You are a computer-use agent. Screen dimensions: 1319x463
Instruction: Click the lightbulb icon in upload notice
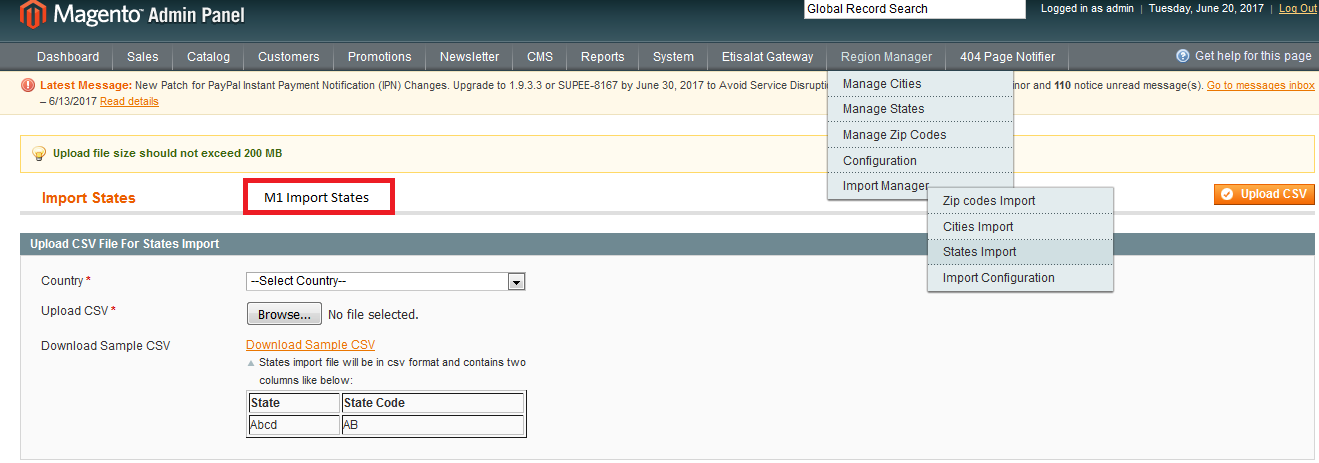39,154
